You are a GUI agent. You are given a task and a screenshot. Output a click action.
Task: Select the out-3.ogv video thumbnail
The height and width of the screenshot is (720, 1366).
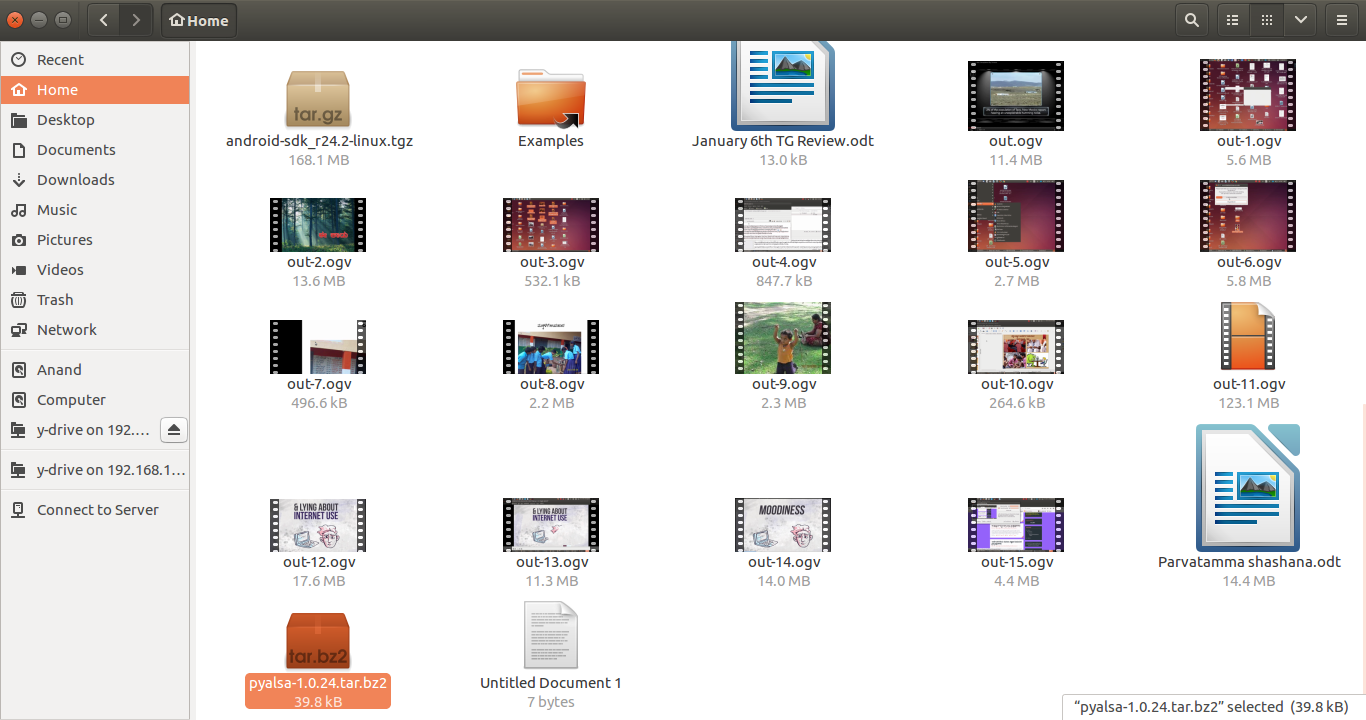550,224
